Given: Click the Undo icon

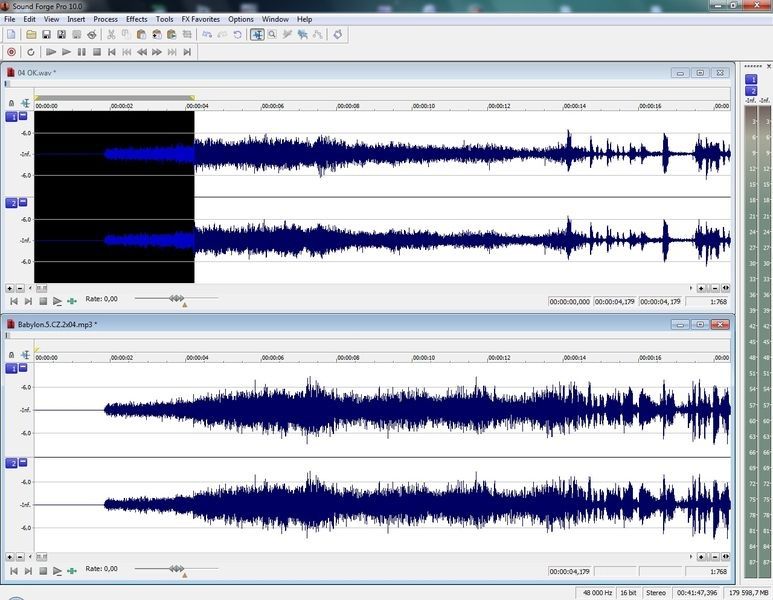Looking at the screenshot, I should coord(207,35).
